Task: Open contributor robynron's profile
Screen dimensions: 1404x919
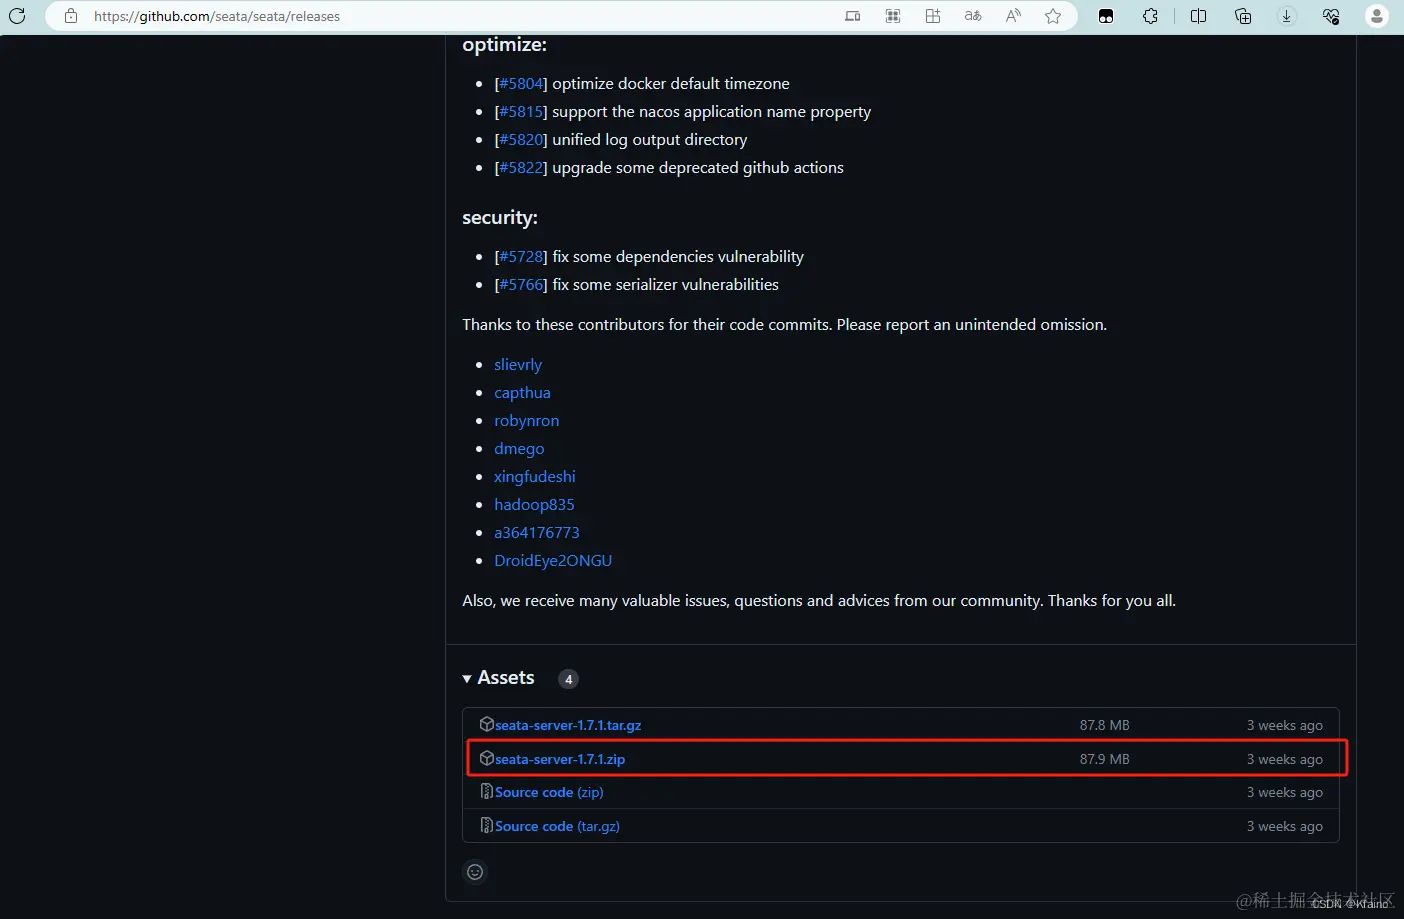Action: coord(526,421)
